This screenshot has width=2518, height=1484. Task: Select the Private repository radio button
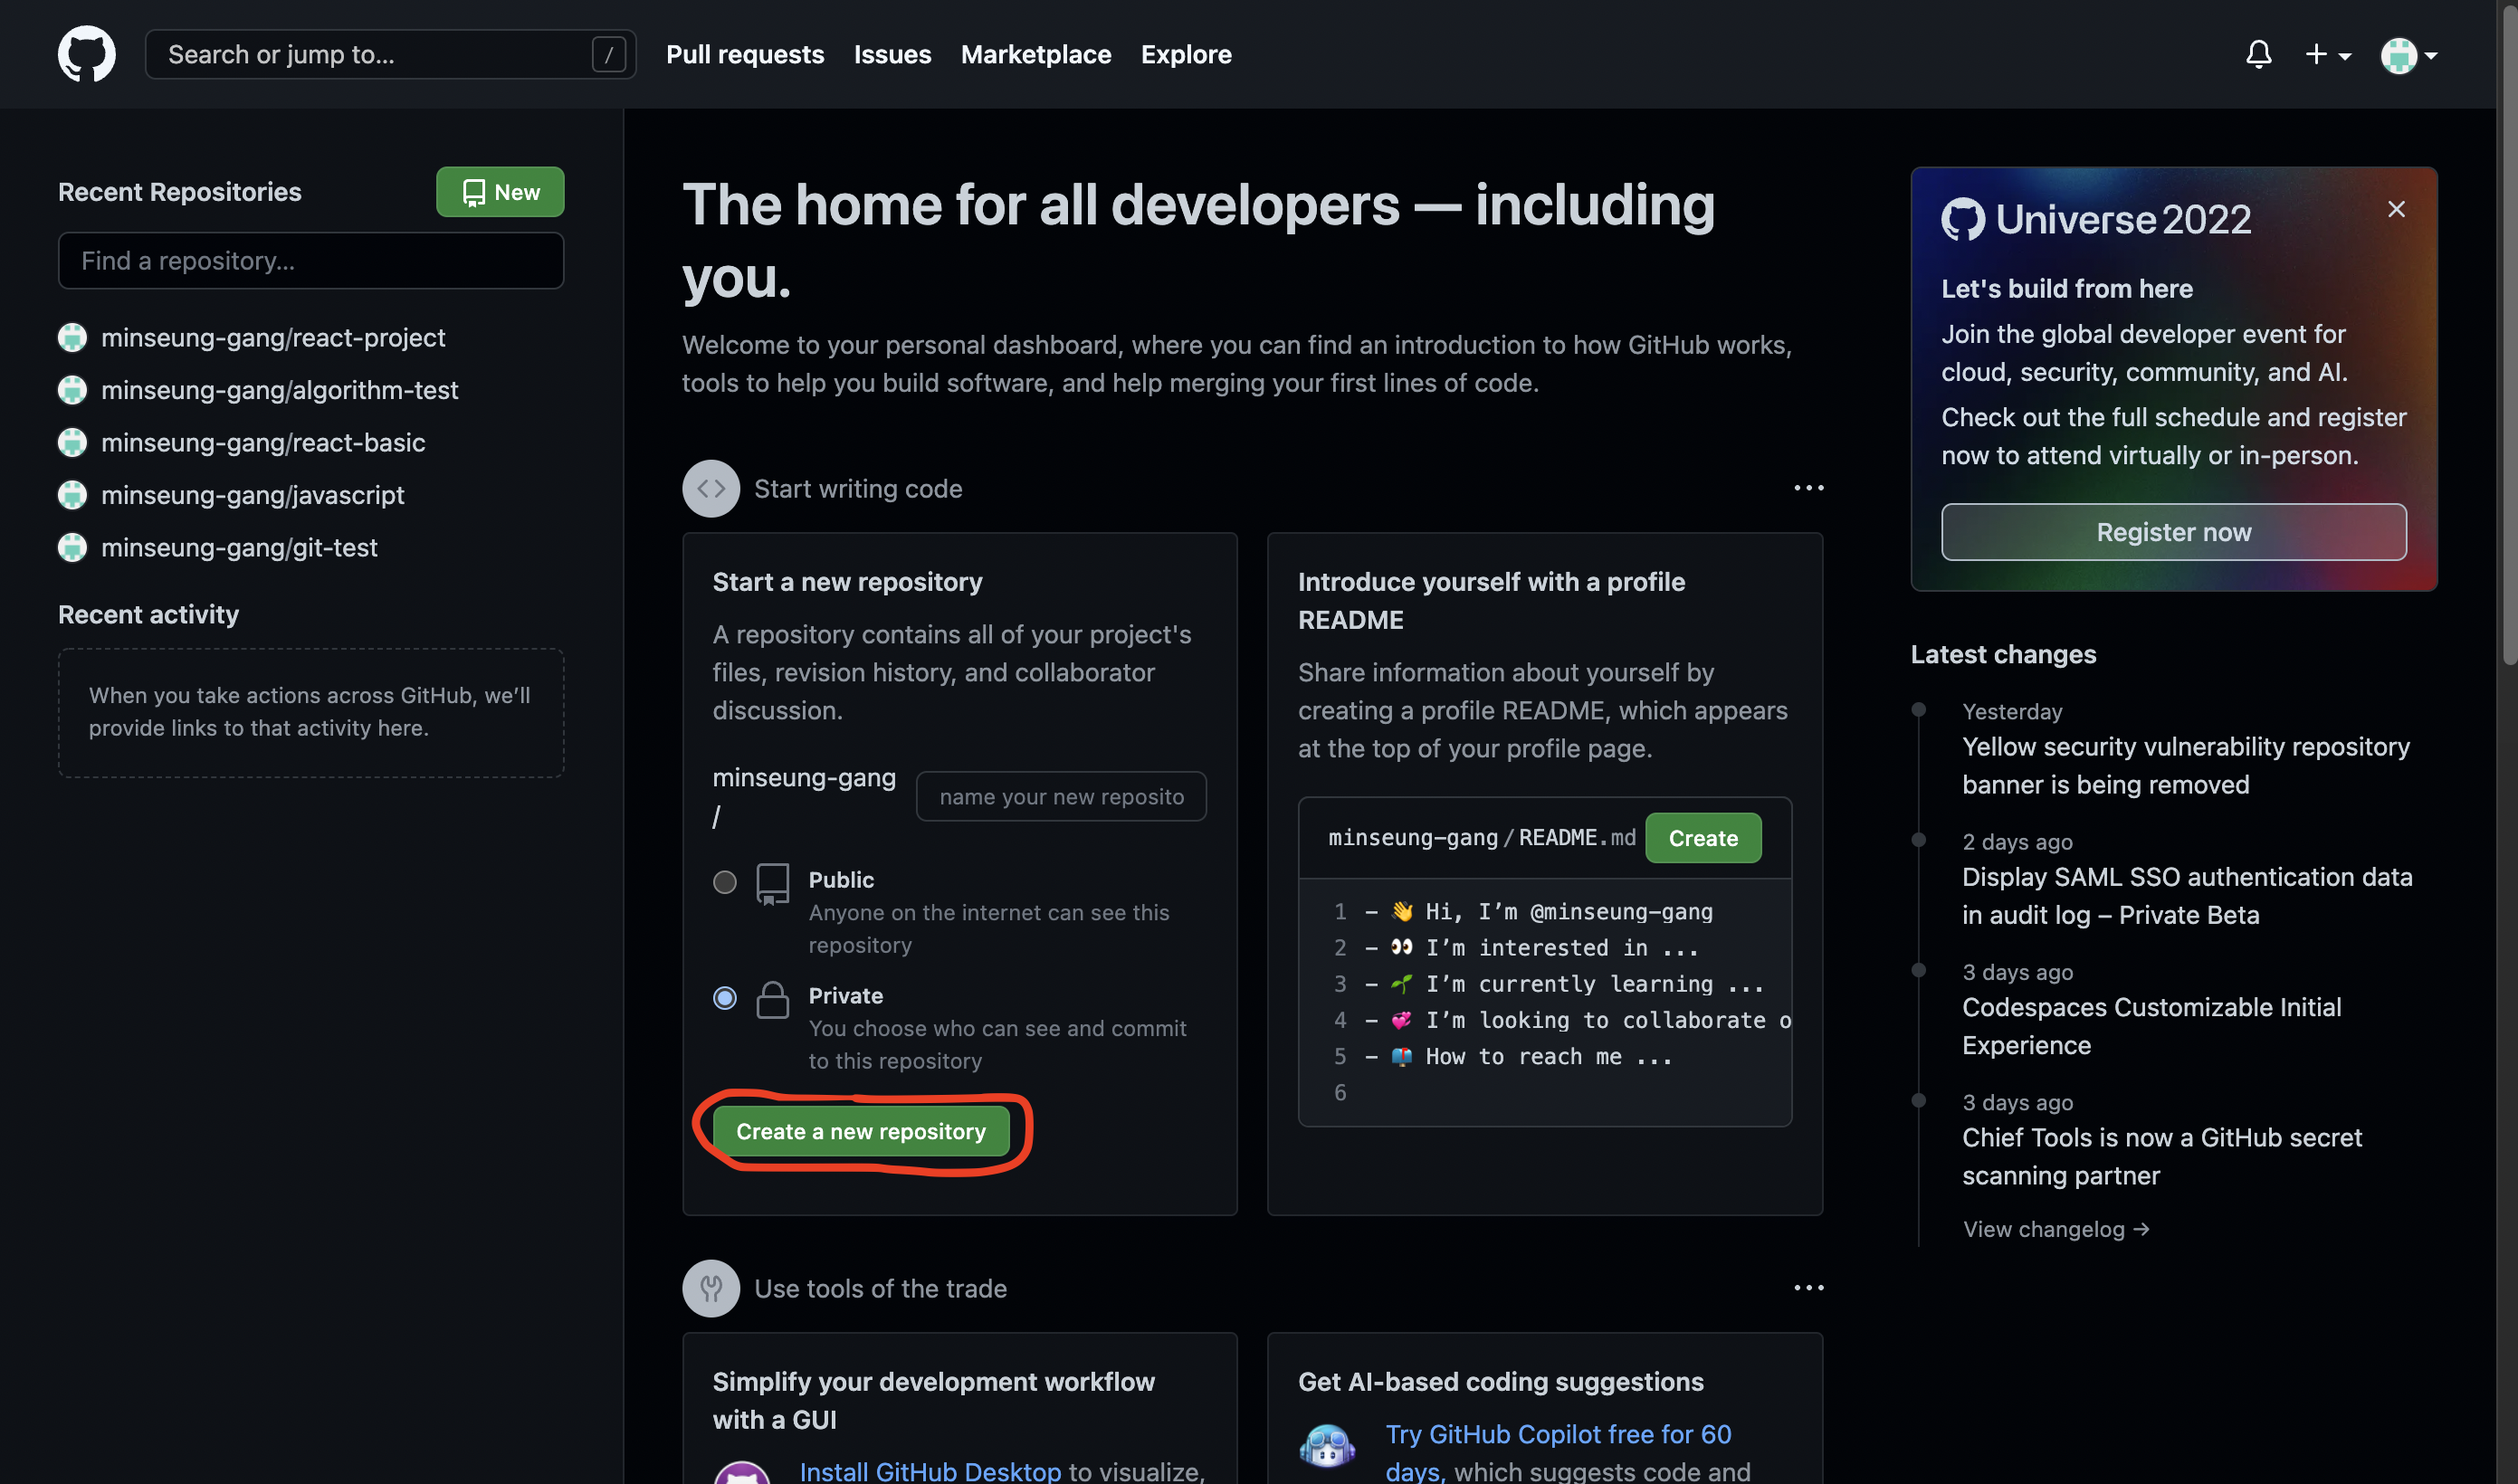point(724,998)
